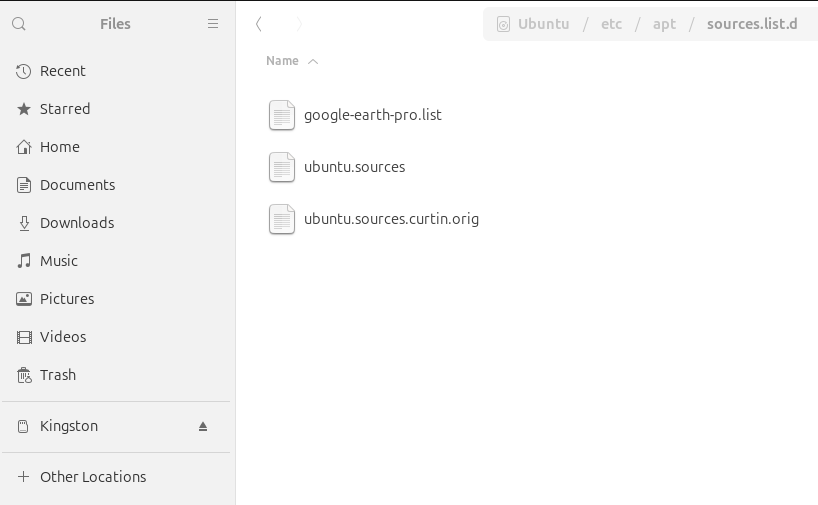Select the ubuntu.sources file icon
The width and height of the screenshot is (818, 505).
282,167
